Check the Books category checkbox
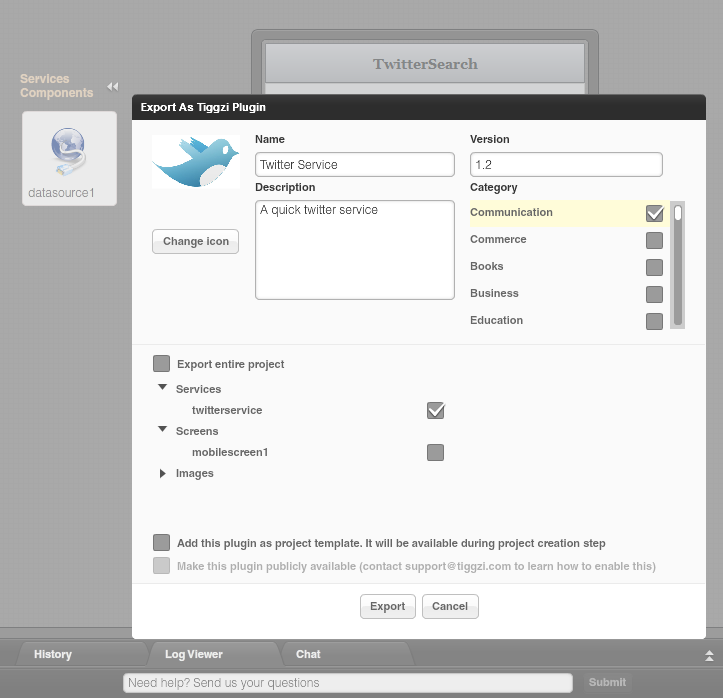Screen dimensions: 723x698 654,267
